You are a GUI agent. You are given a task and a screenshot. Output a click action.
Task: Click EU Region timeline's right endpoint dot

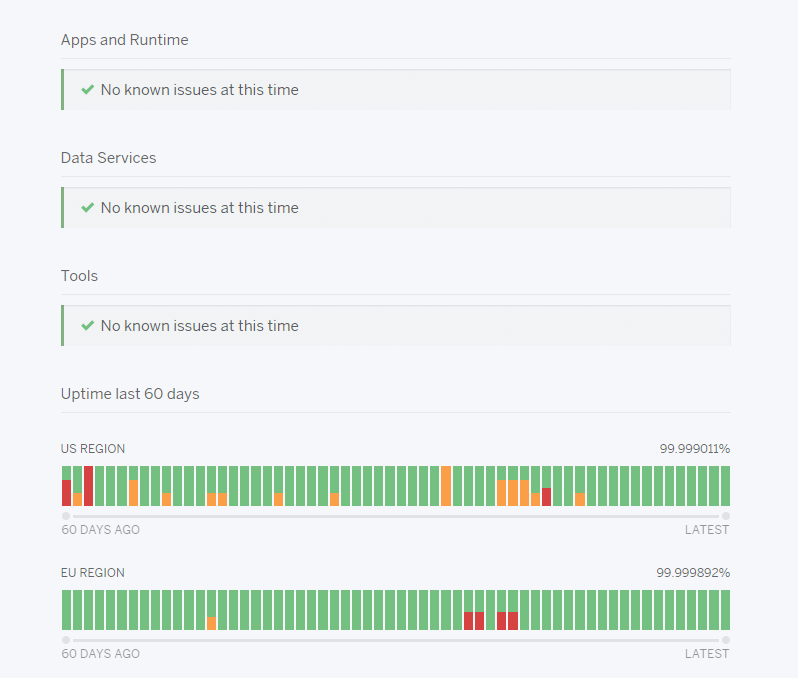point(726,640)
